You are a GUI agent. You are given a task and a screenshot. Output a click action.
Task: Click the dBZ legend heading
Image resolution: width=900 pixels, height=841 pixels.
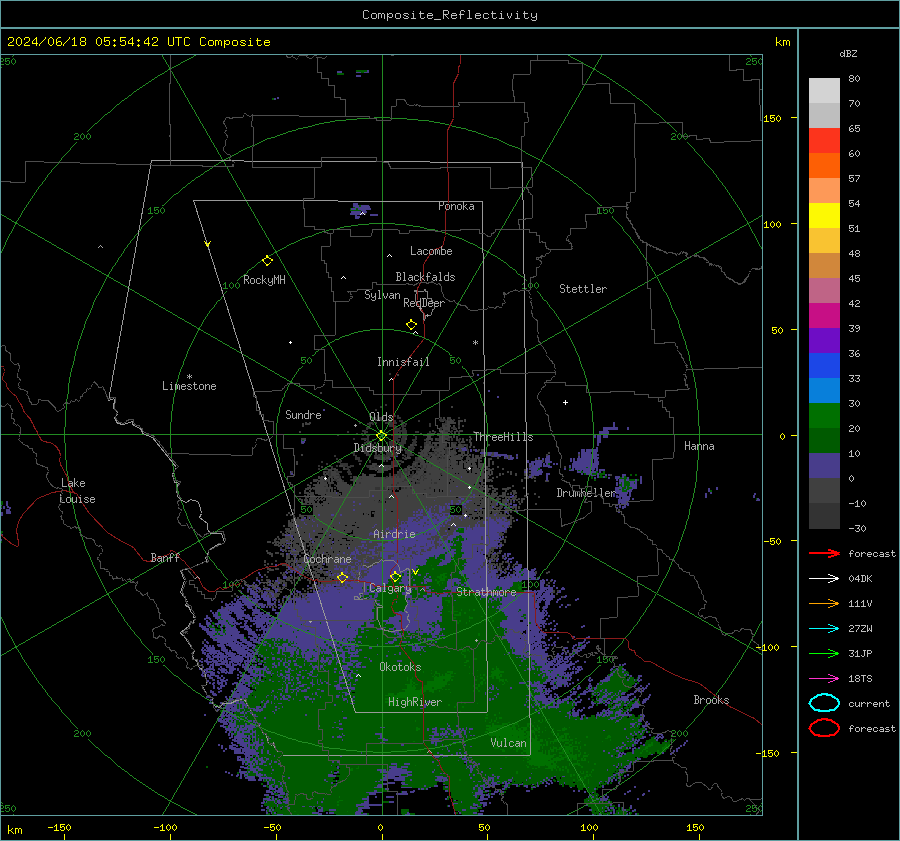click(x=848, y=53)
